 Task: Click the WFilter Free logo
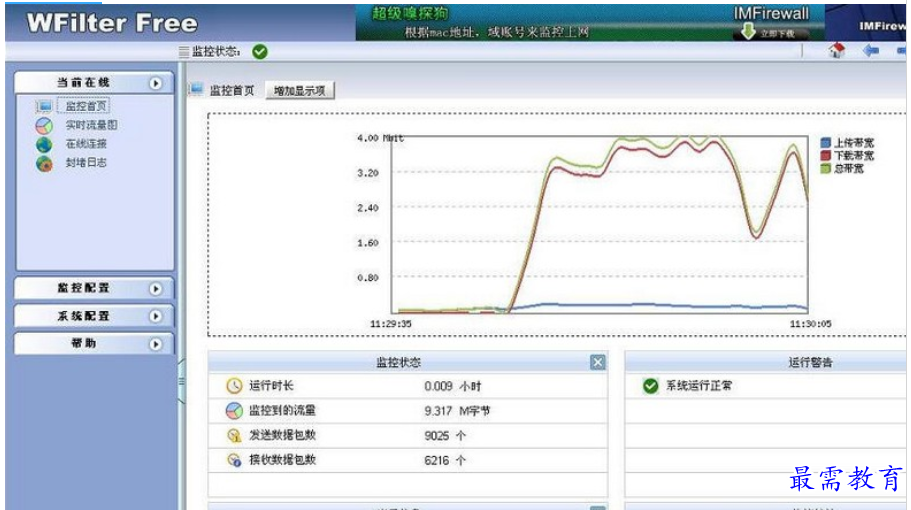(x=112, y=23)
